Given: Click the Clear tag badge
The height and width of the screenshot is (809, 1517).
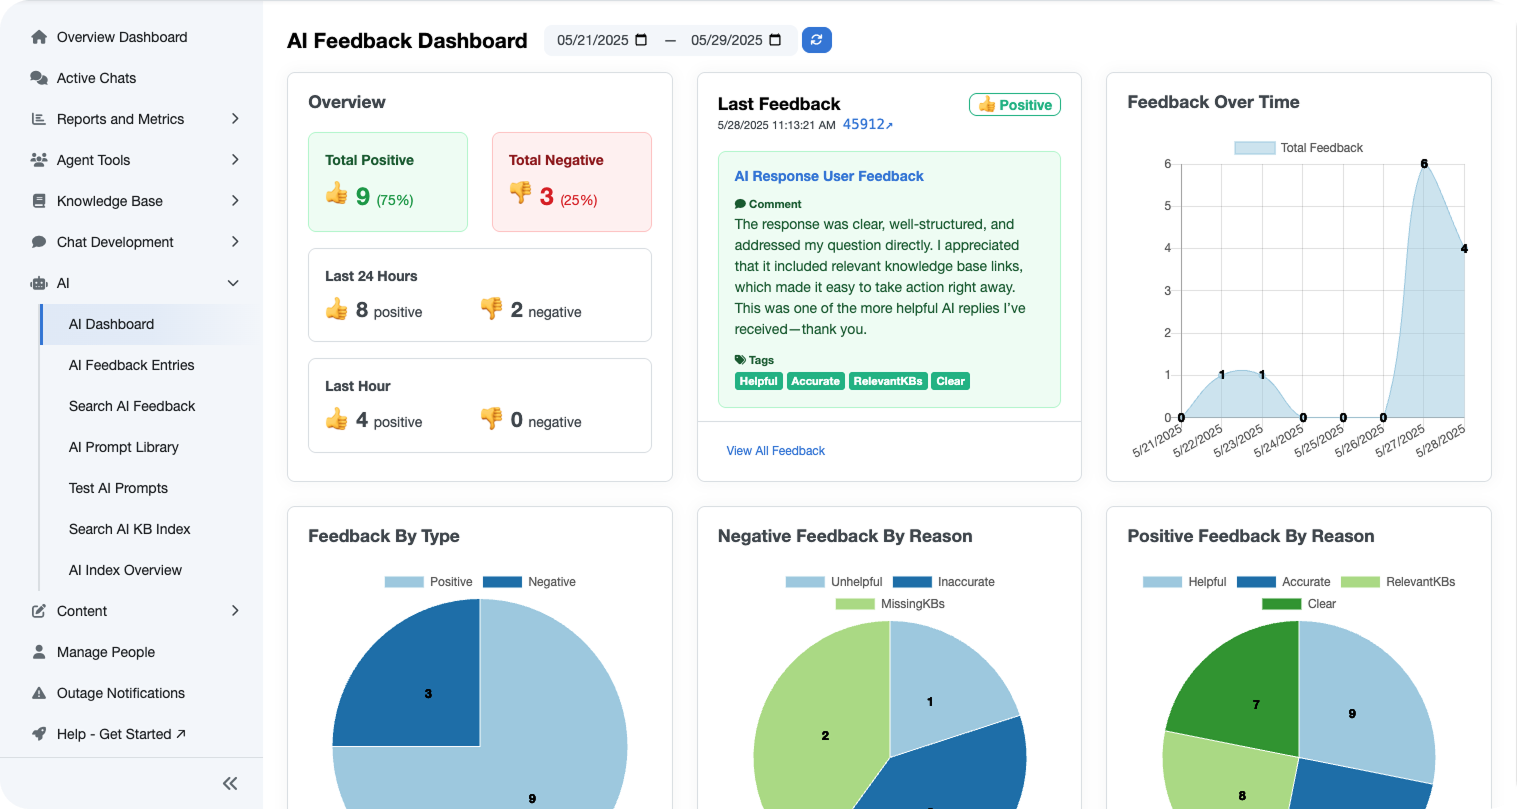Looking at the screenshot, I should tap(951, 381).
